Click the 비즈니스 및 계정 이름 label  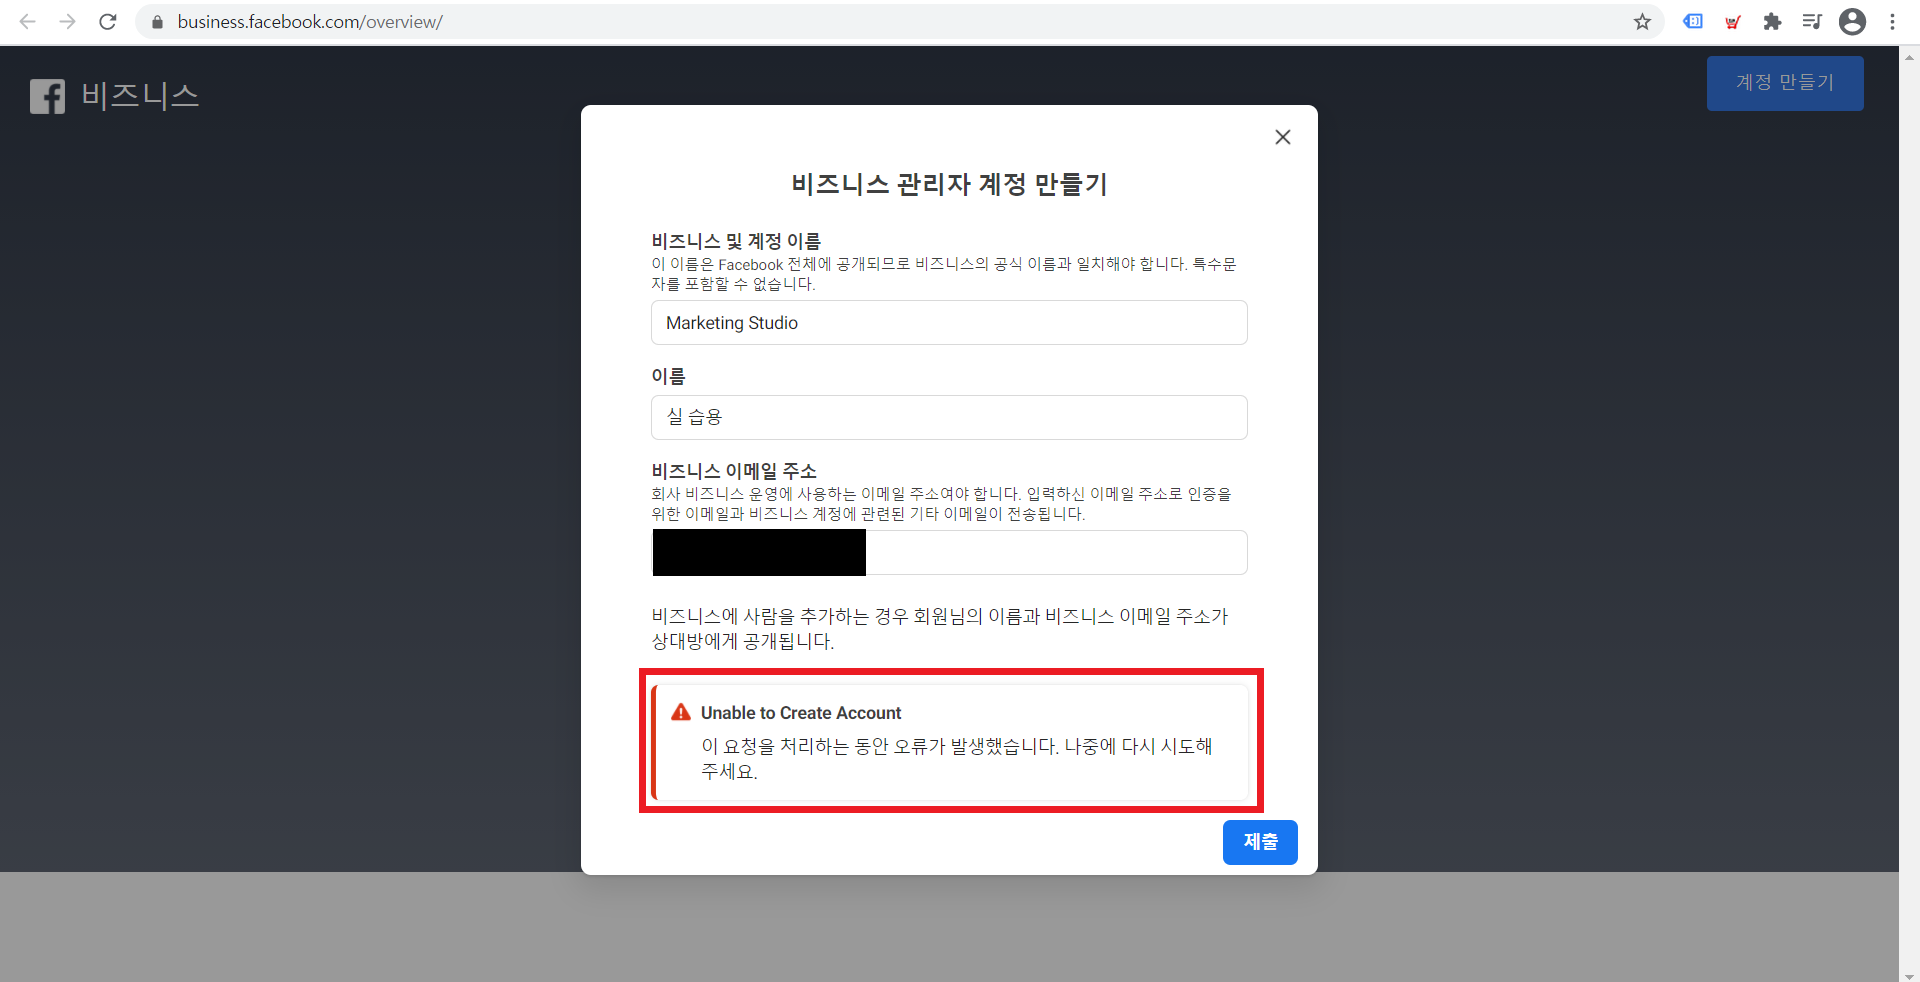point(736,241)
